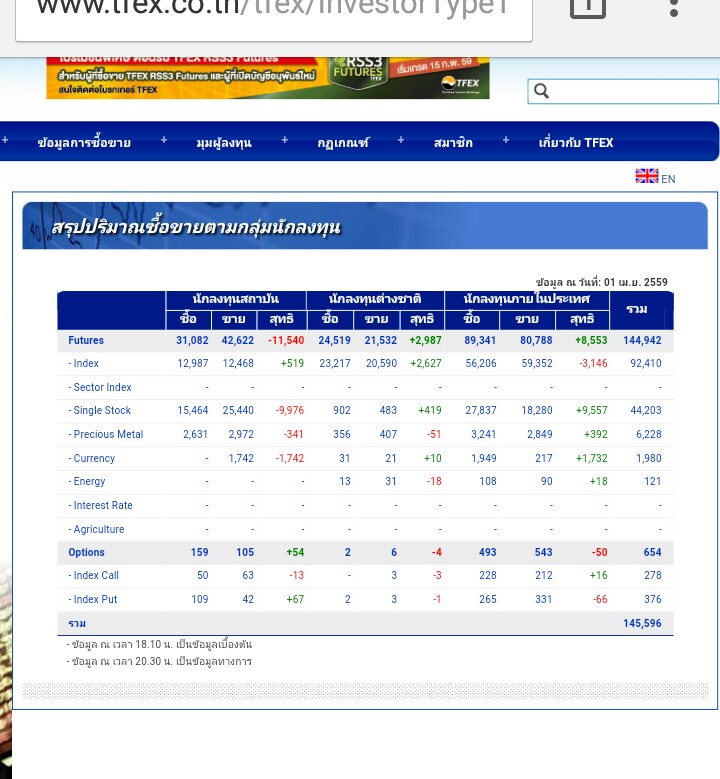Viewport: 720px width, 779px height.
Task: Switch language via EN link
Action: [x=668, y=179]
